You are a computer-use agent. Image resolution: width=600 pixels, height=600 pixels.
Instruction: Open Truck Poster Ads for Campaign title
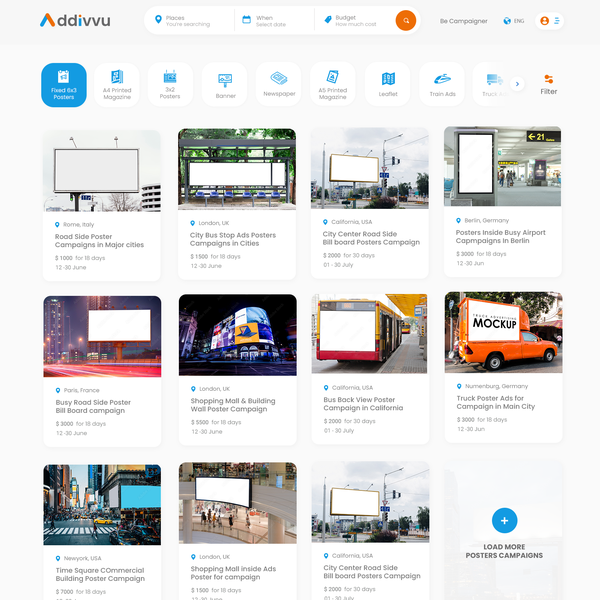(x=496, y=402)
